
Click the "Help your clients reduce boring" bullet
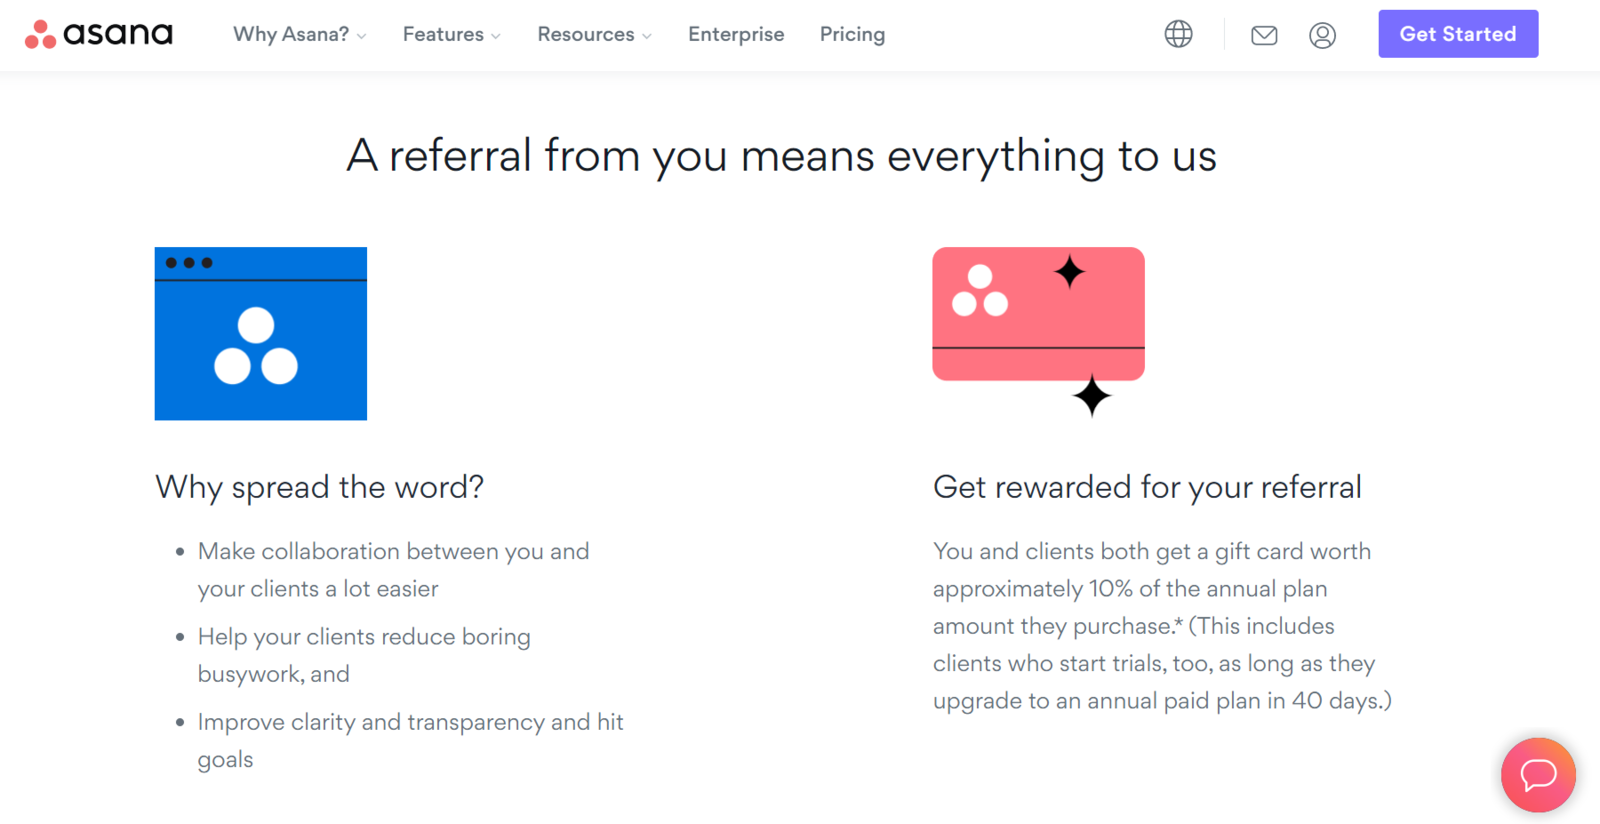(x=364, y=655)
